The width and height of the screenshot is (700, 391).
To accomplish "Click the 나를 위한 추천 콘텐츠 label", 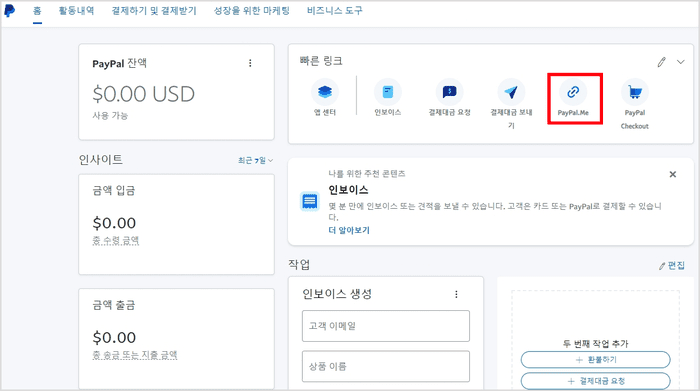I will [x=367, y=174].
